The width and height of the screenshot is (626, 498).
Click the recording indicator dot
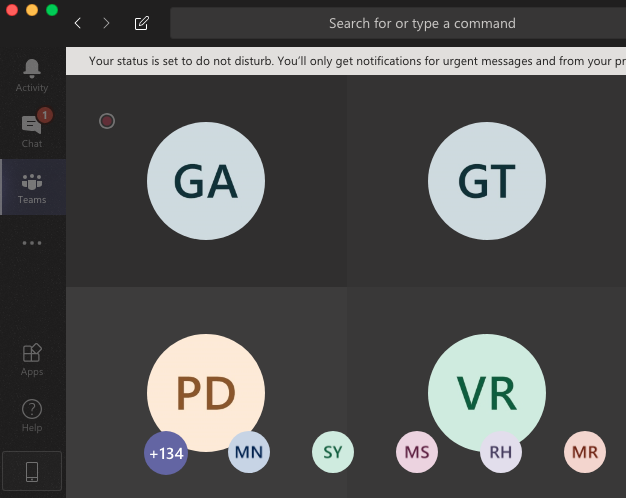pyautogui.click(x=107, y=121)
